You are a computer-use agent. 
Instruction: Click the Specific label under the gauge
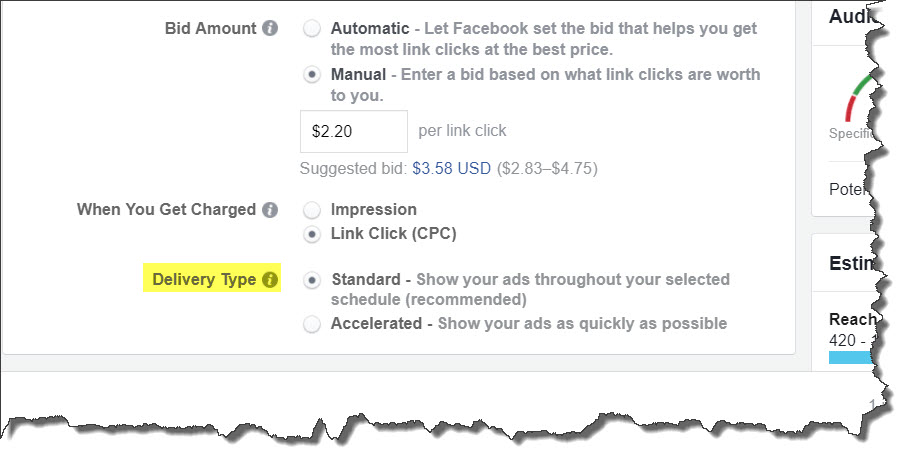(851, 133)
